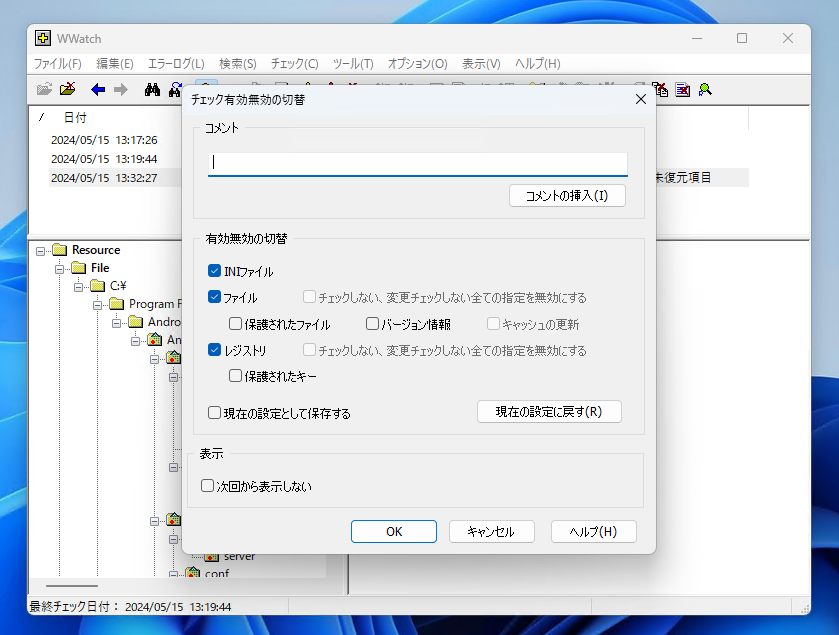
Task: Click the registry search magnifier icon
Action: (704, 89)
